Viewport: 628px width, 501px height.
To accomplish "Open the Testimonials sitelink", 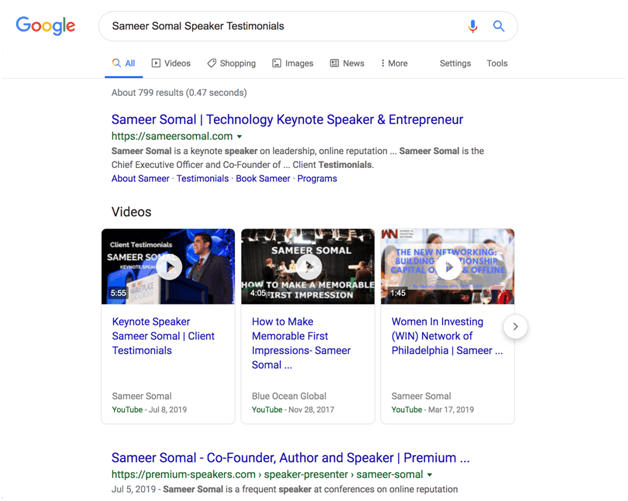I will [202, 179].
